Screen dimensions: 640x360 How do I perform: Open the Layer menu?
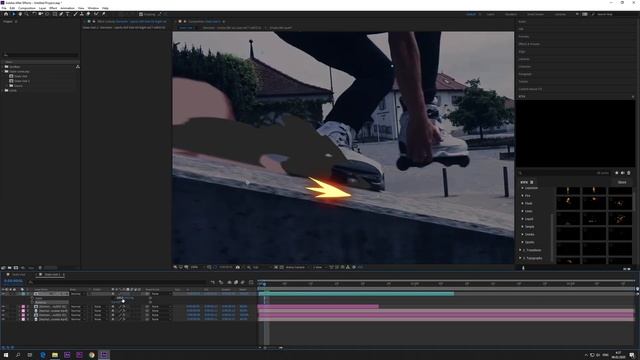pos(42,8)
